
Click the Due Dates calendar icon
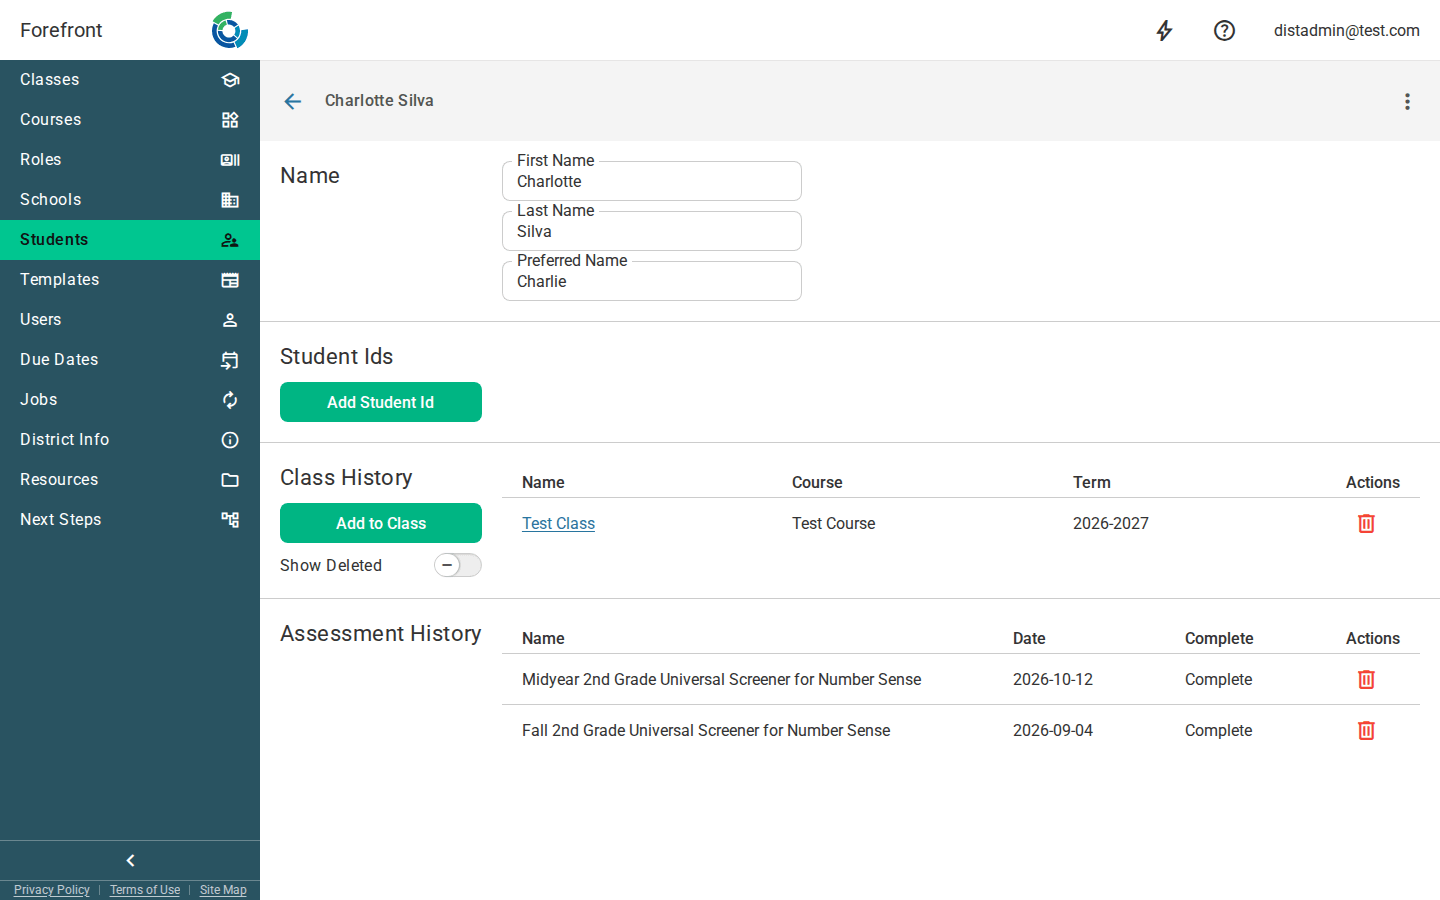pos(230,360)
